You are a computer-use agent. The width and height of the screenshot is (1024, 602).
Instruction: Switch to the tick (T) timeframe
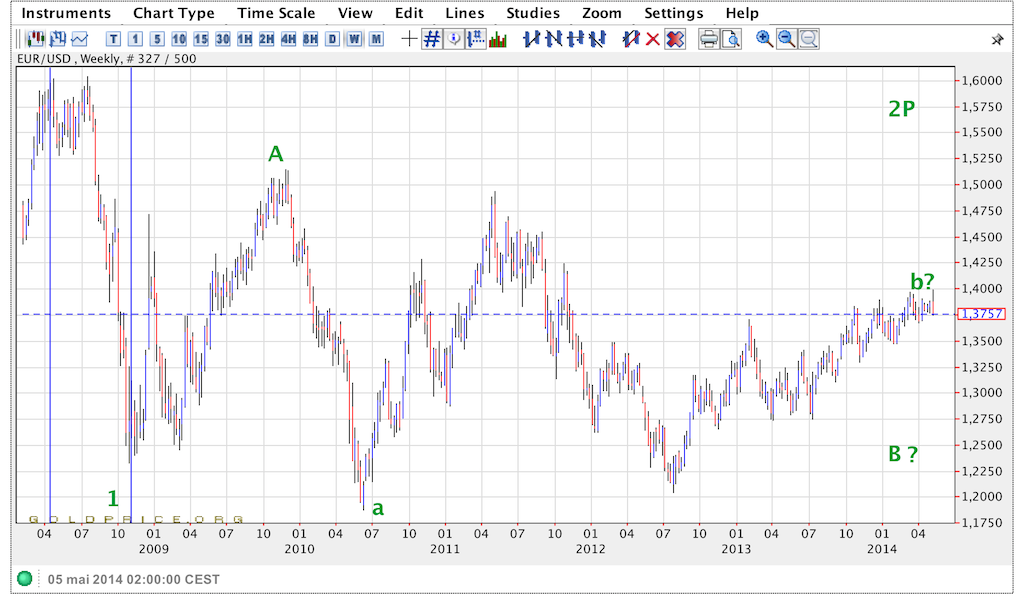tap(114, 39)
